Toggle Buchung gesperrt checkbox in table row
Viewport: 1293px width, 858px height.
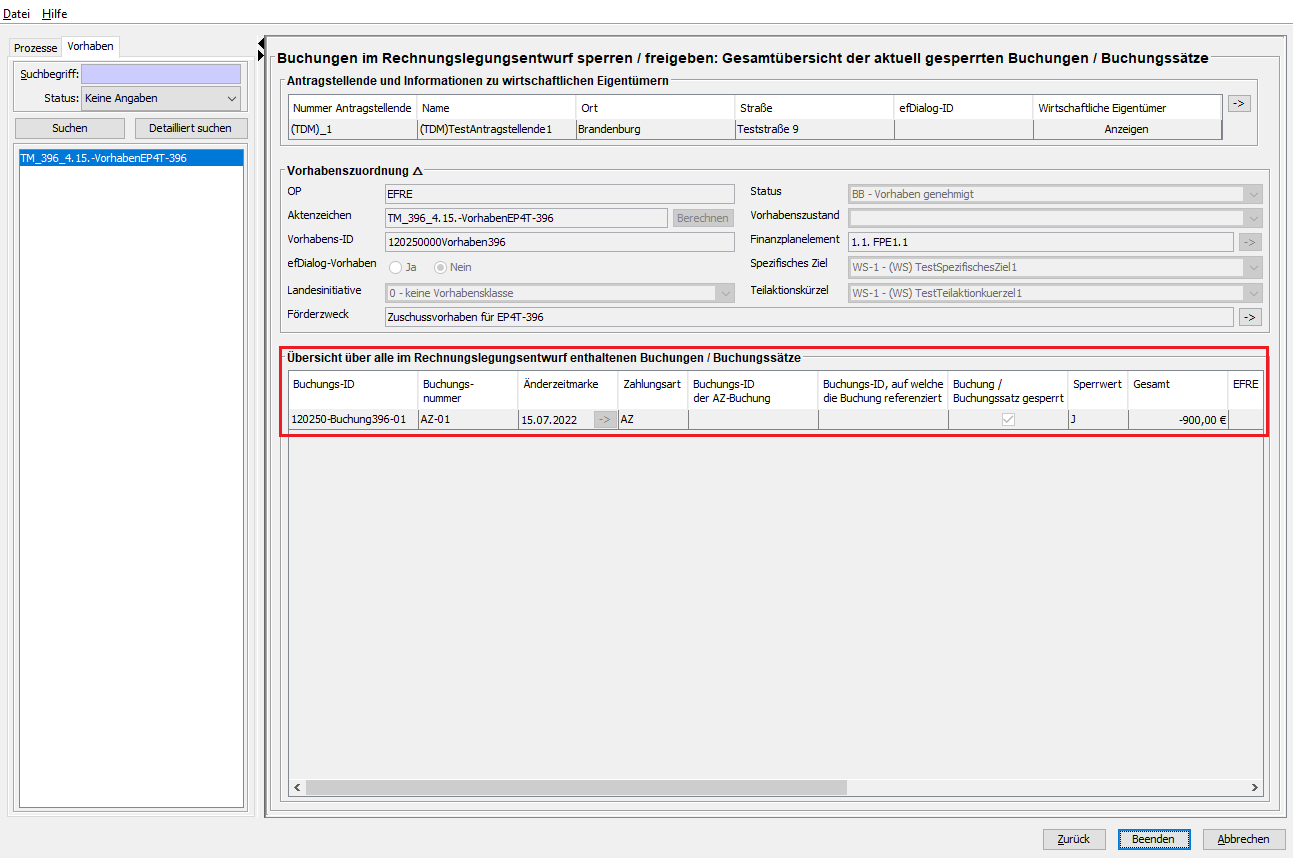click(x=1008, y=420)
